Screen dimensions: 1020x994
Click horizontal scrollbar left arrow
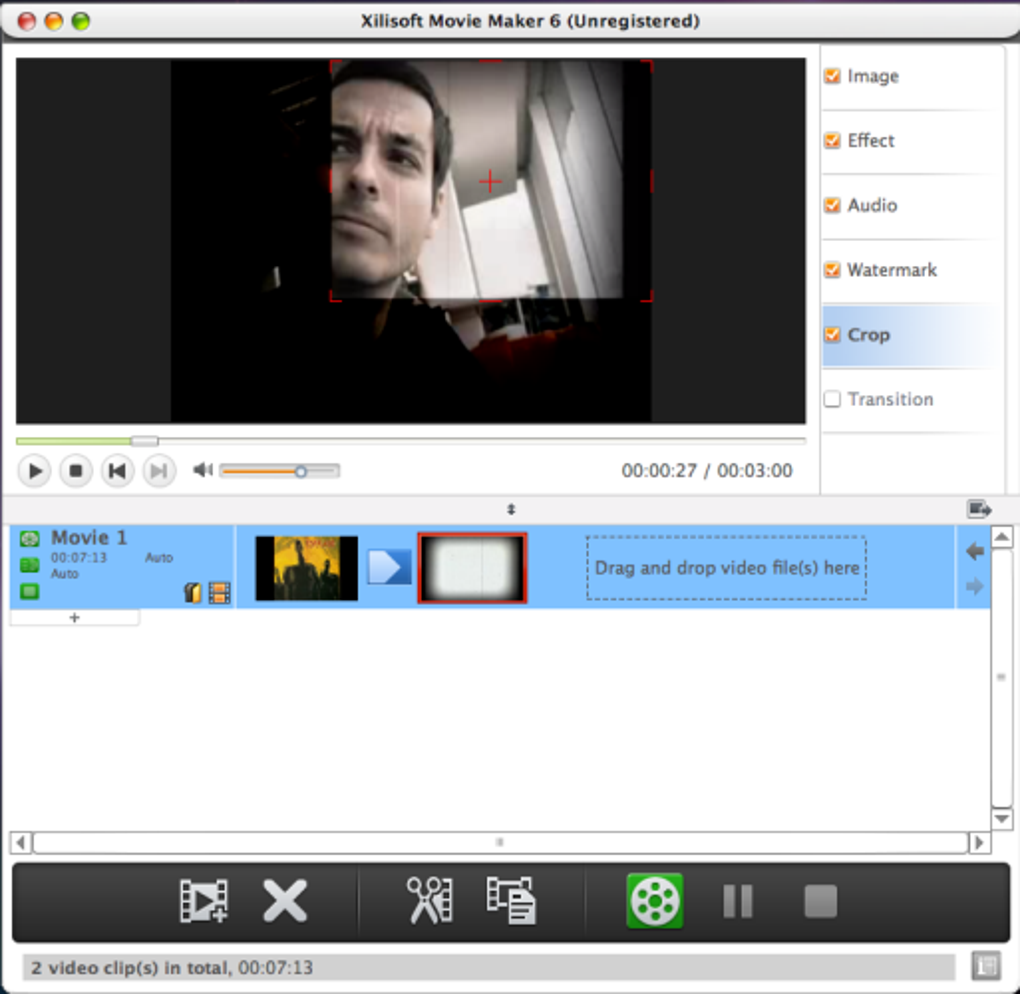(x=21, y=843)
